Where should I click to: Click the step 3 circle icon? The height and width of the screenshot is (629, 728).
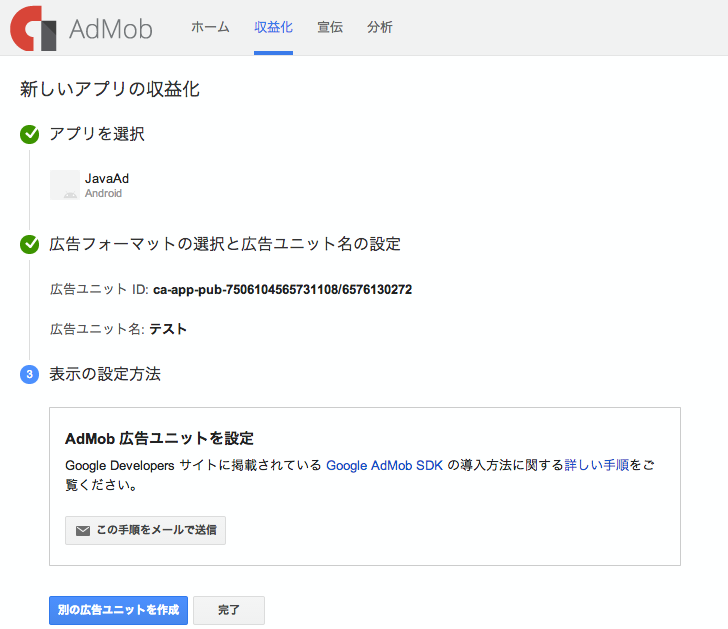[30, 374]
